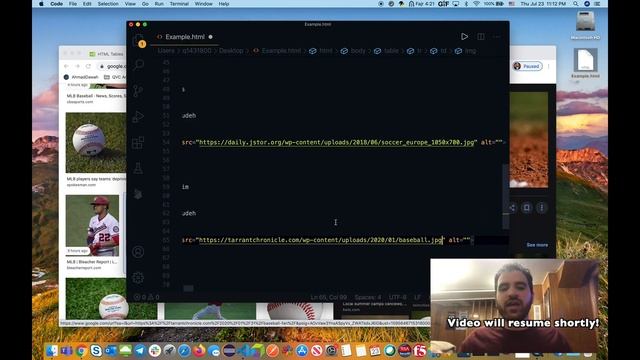
Task: Open Firefox from the Dock
Action: (x=199, y=350)
